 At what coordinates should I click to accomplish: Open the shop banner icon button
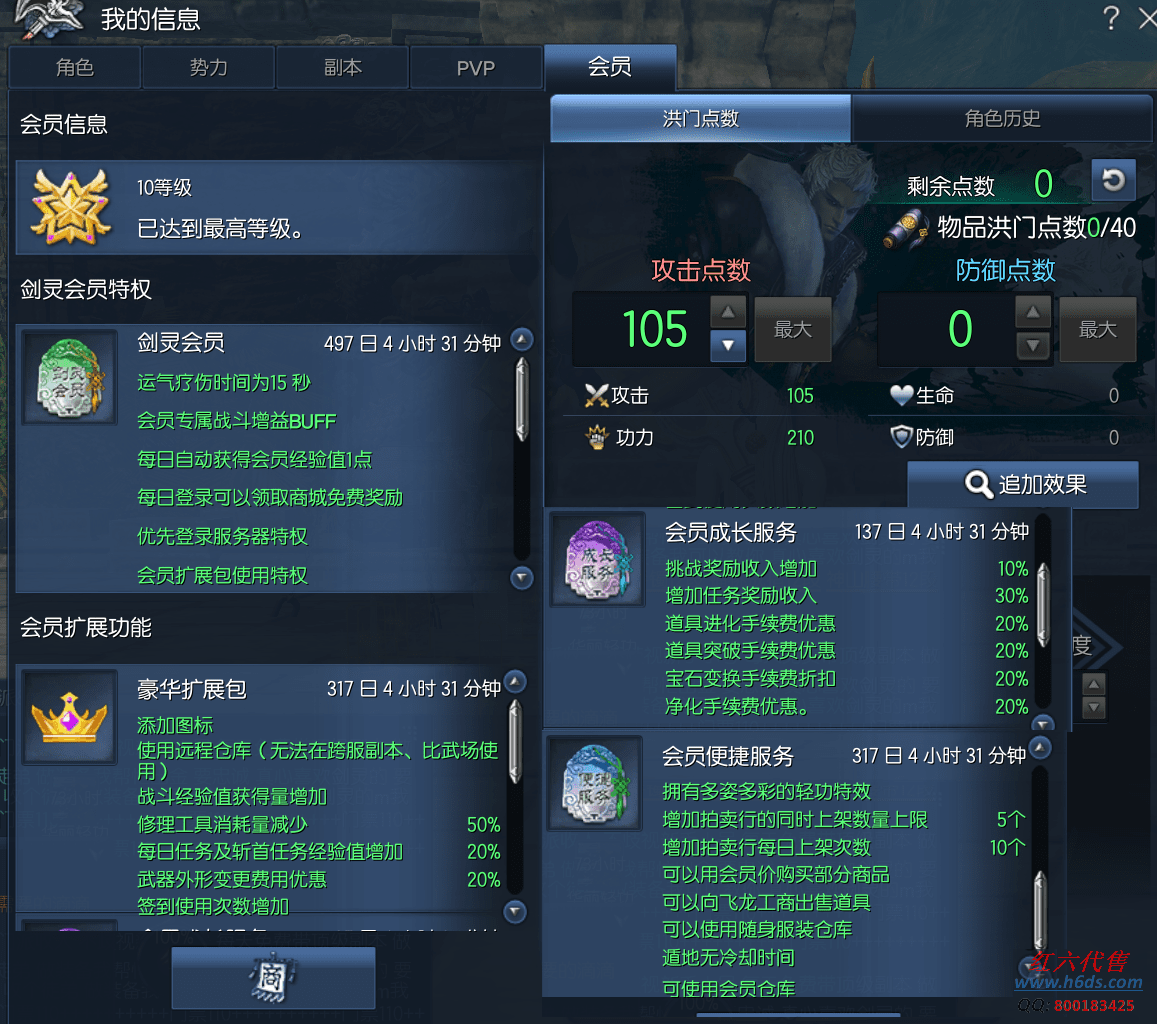click(x=273, y=978)
